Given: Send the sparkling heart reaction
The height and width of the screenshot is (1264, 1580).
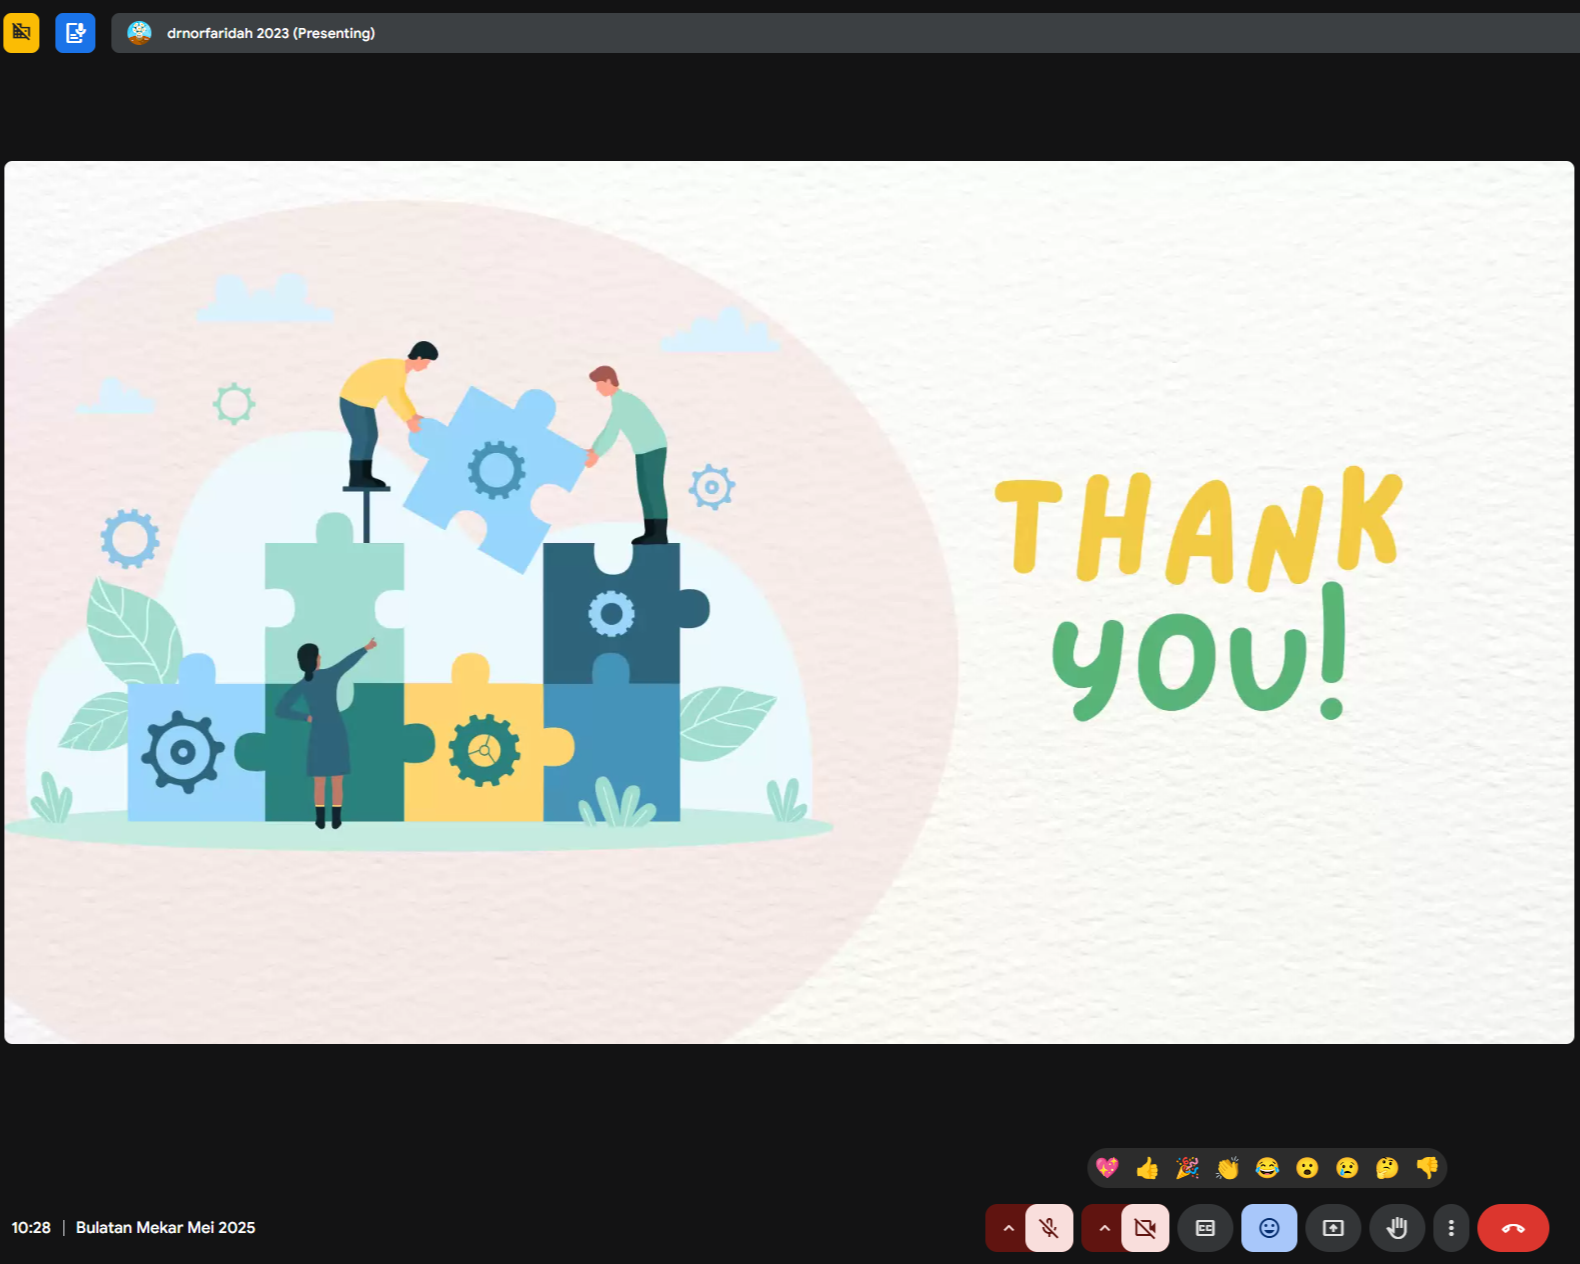Looking at the screenshot, I should [x=1107, y=1168].
